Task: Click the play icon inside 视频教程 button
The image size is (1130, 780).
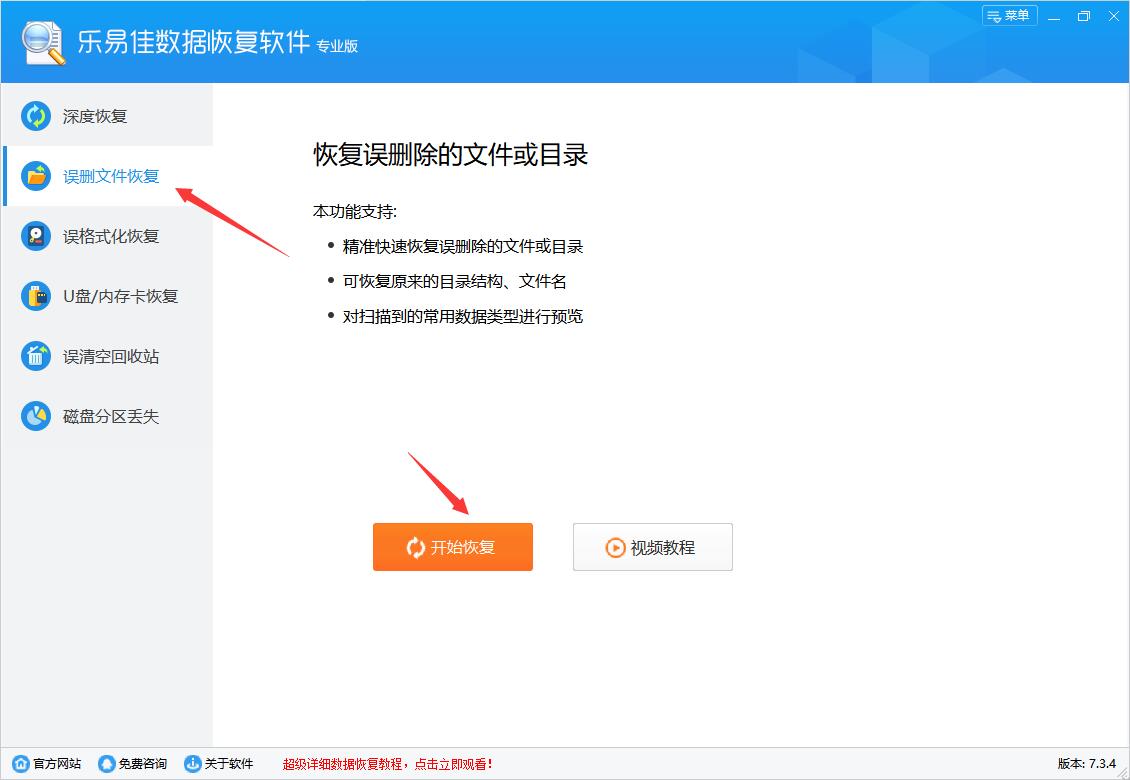Action: click(616, 547)
